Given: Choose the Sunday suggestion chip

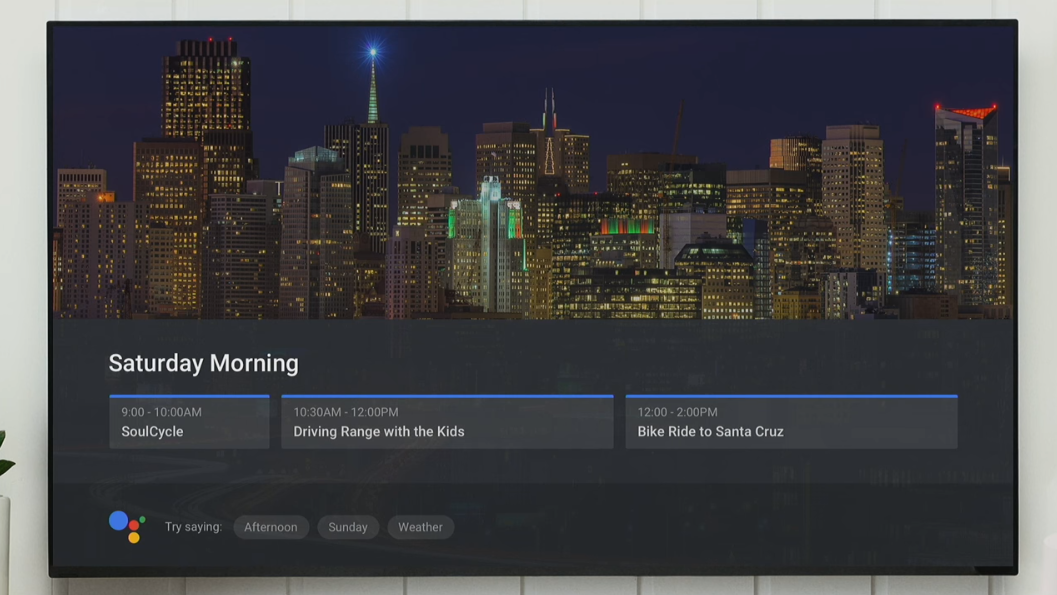Looking at the screenshot, I should coord(348,527).
